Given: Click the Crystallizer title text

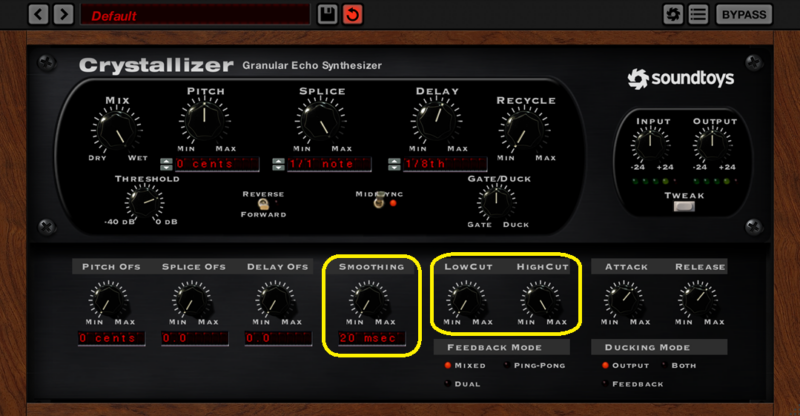Looking at the screenshot, I should [156, 65].
